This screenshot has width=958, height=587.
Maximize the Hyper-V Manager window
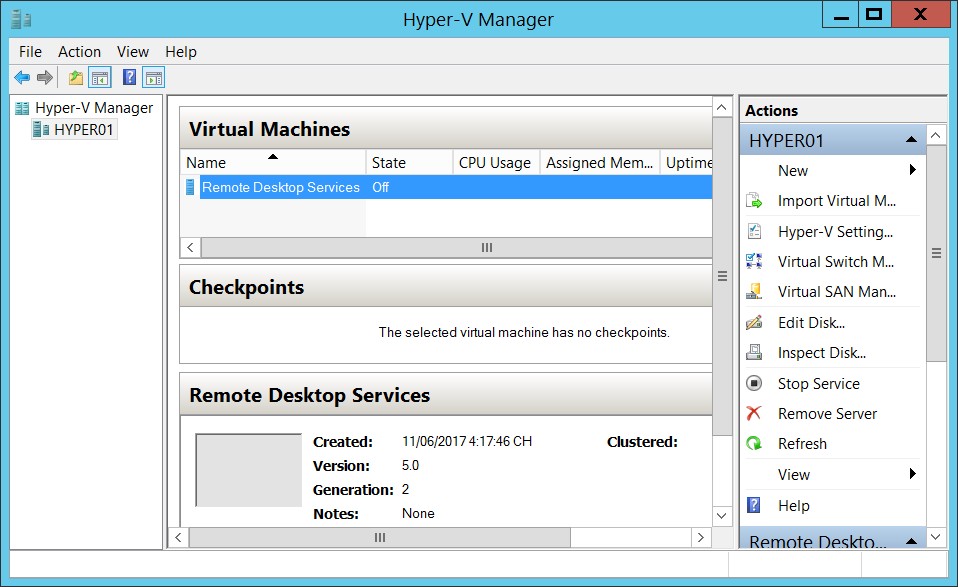click(874, 15)
